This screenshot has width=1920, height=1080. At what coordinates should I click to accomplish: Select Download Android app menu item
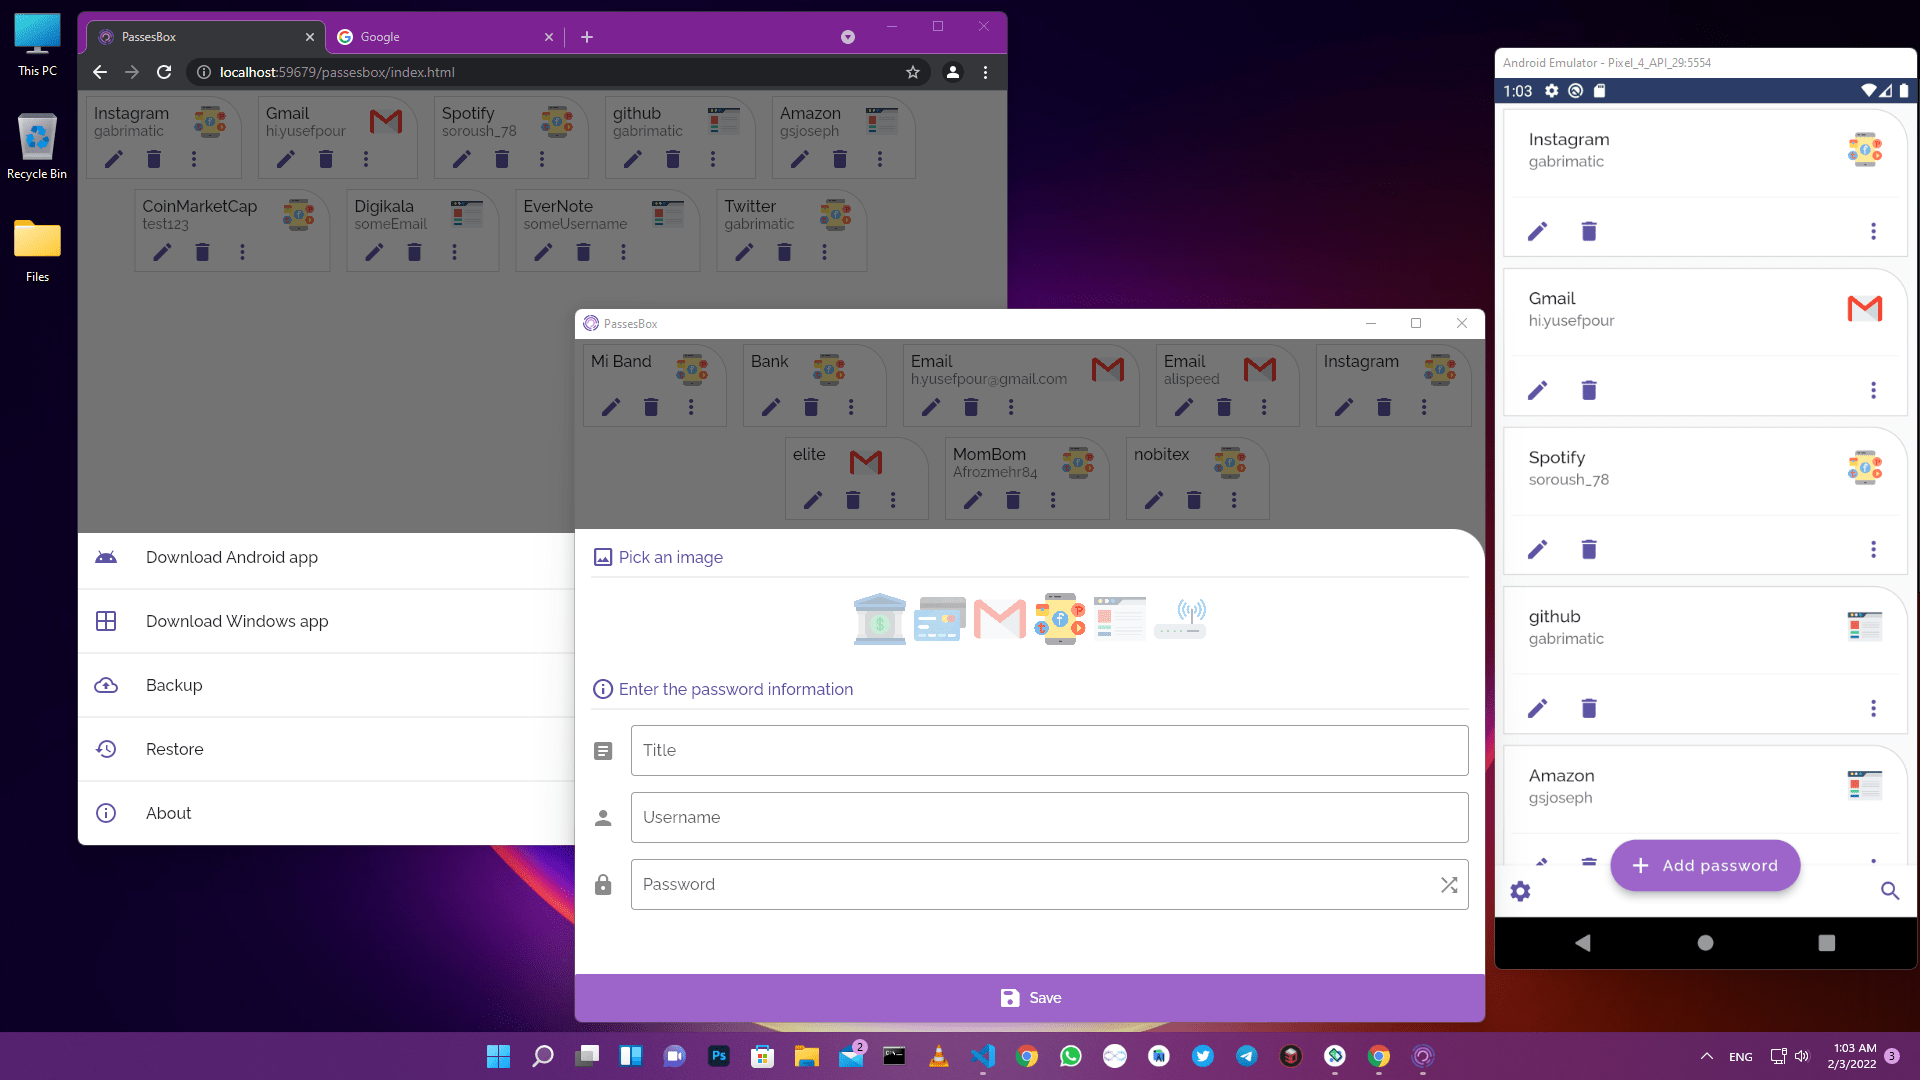pos(232,557)
